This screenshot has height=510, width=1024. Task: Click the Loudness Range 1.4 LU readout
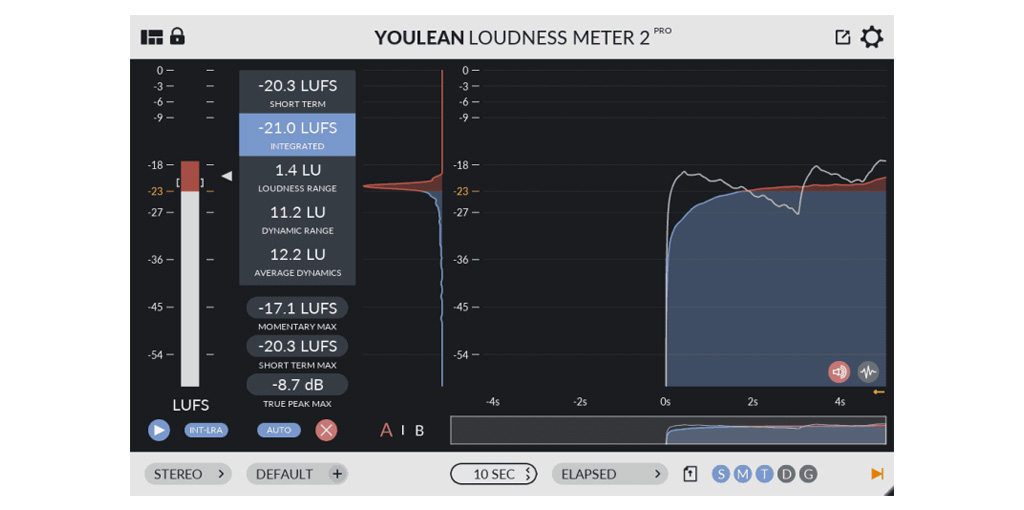(x=297, y=177)
